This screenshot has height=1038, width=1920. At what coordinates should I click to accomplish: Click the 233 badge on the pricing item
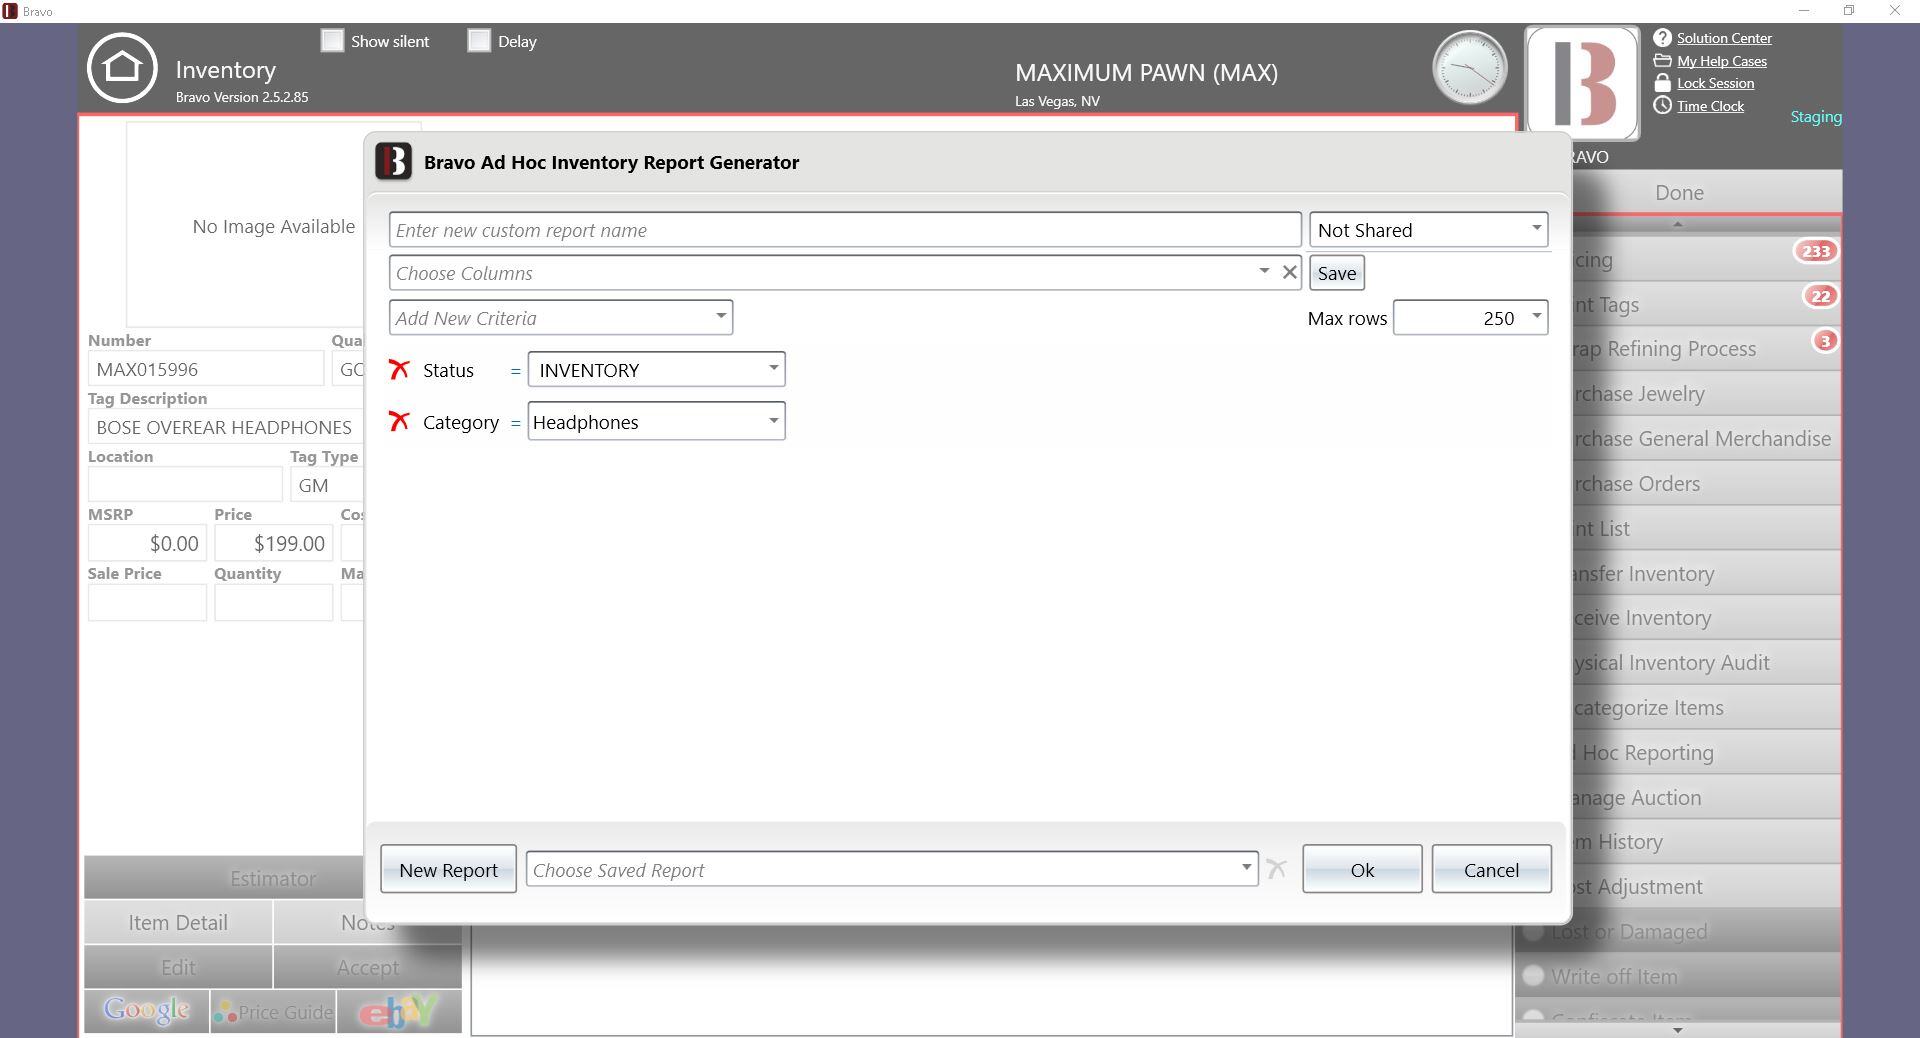pyautogui.click(x=1816, y=251)
